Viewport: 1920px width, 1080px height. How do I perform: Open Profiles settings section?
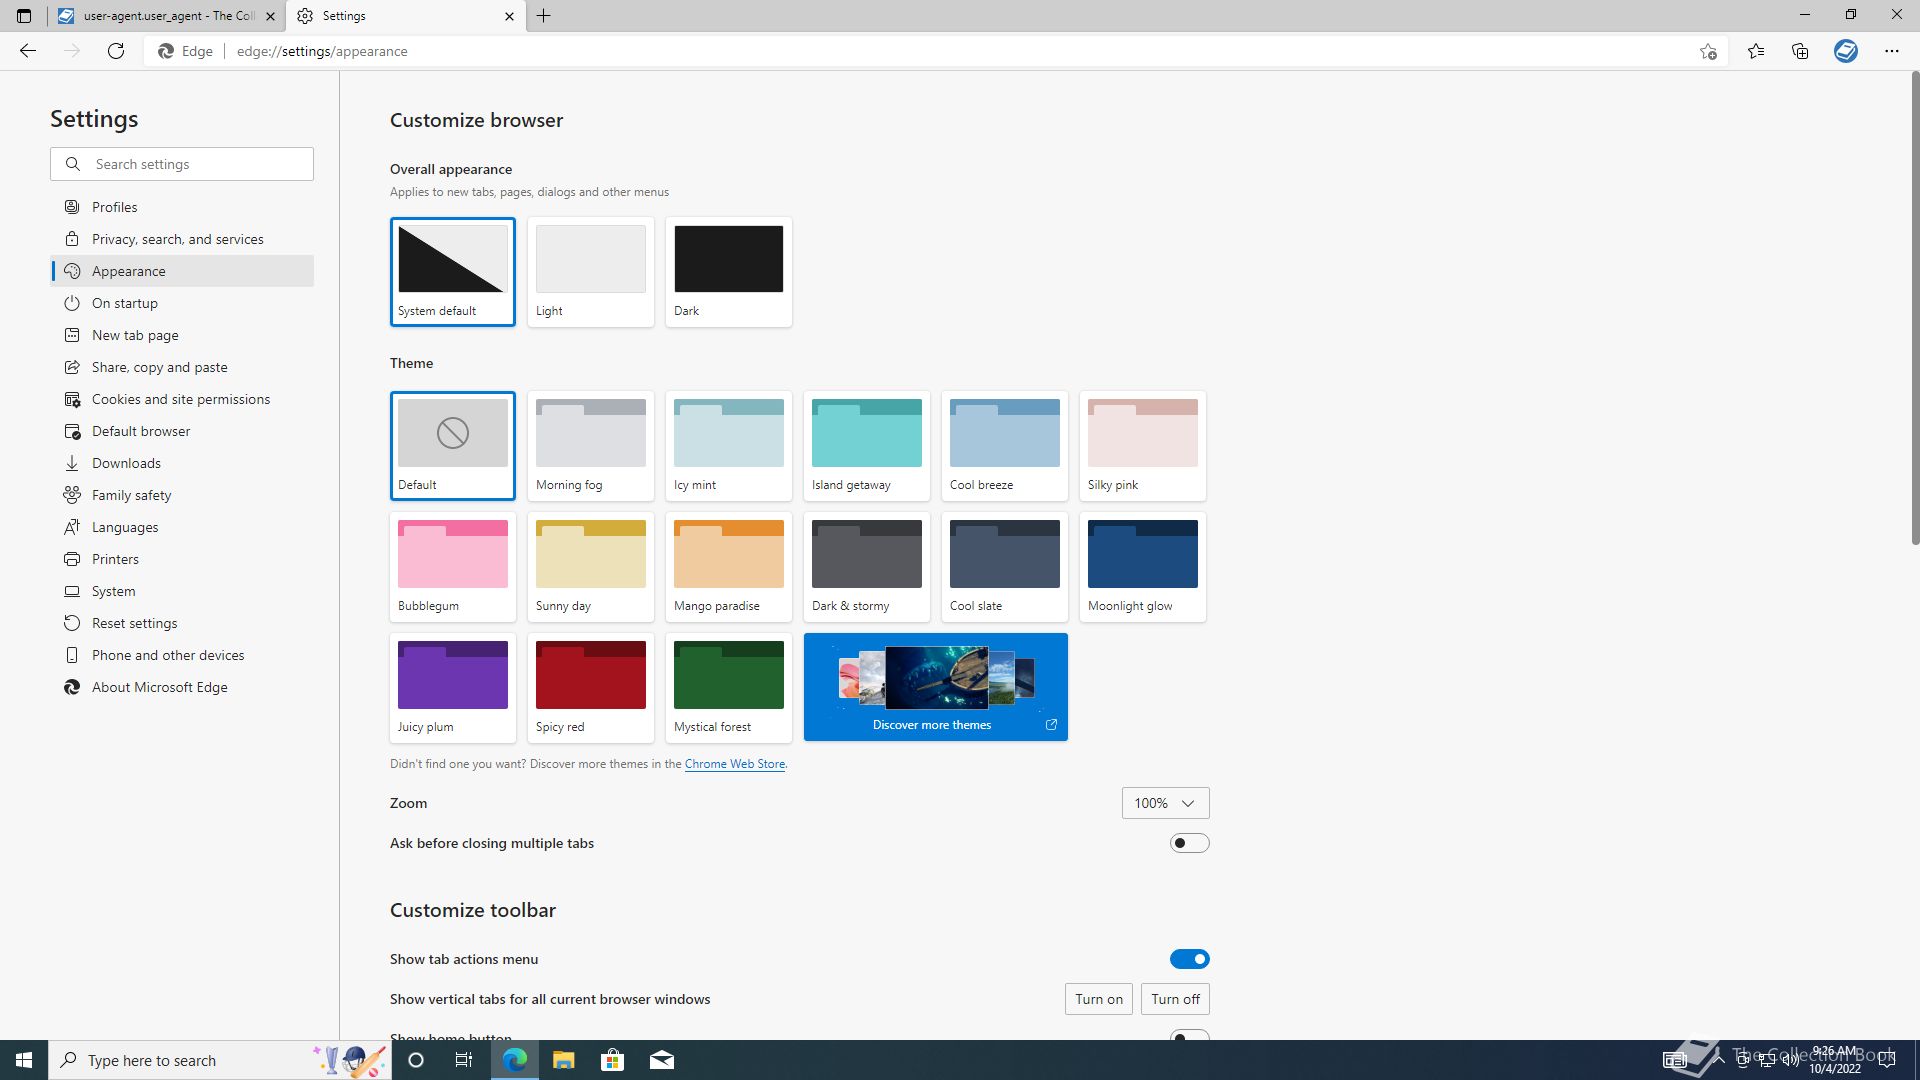click(x=182, y=207)
